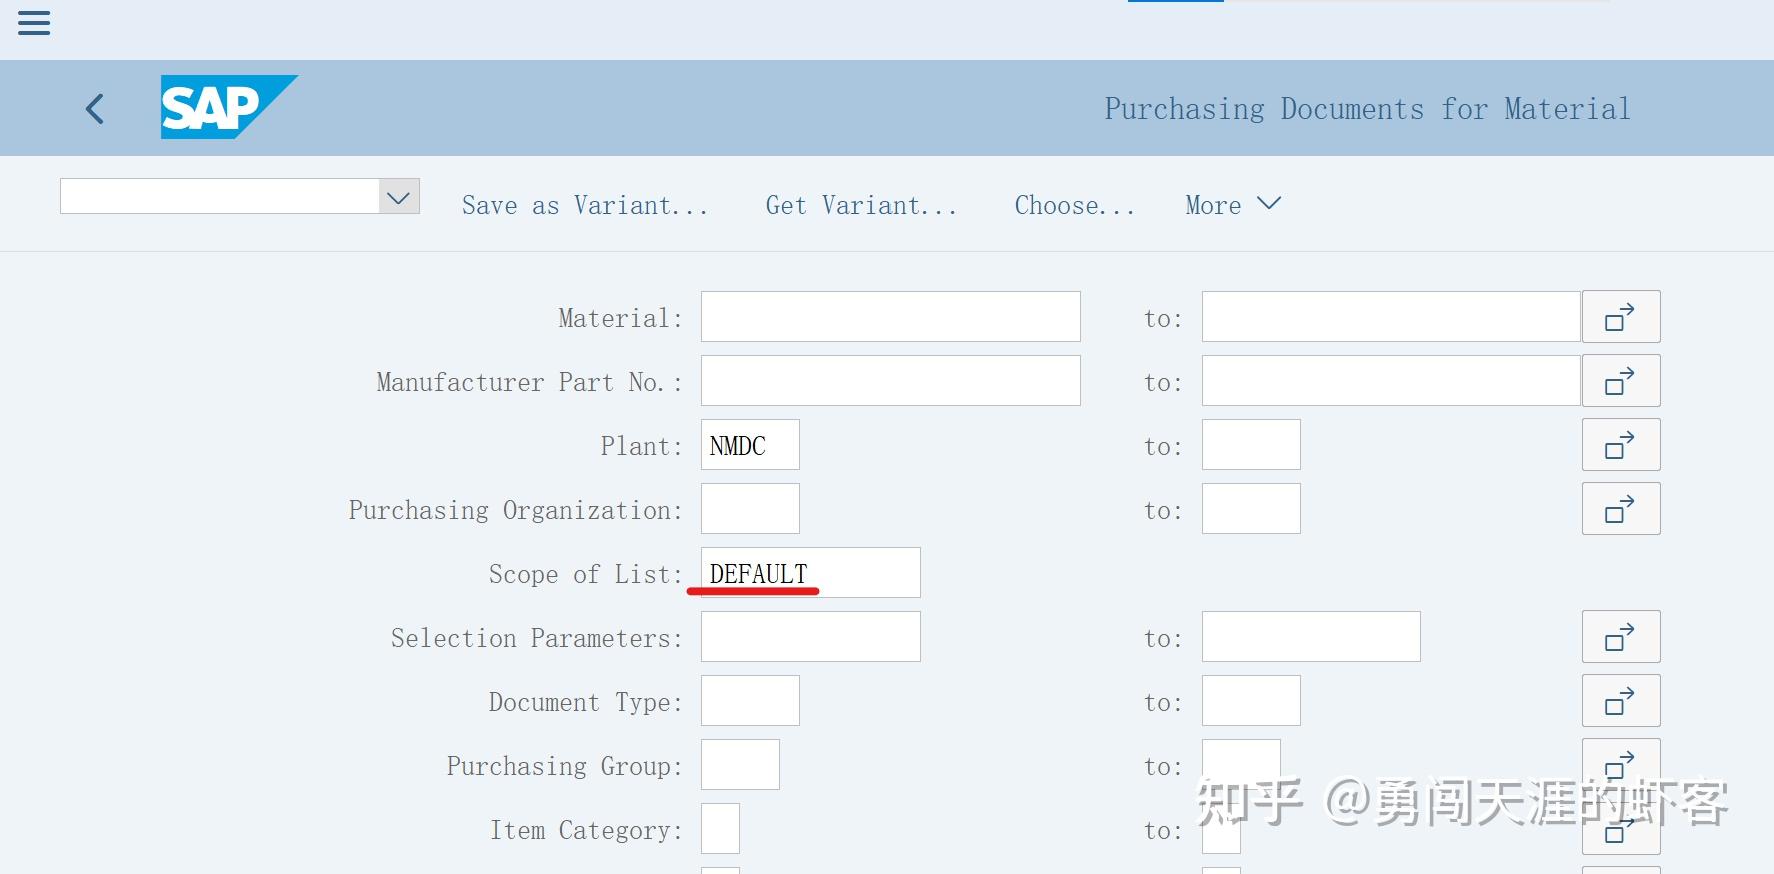Screen dimensions: 1774x874
Task: Expand the command field dropdown arrow
Action: (398, 197)
